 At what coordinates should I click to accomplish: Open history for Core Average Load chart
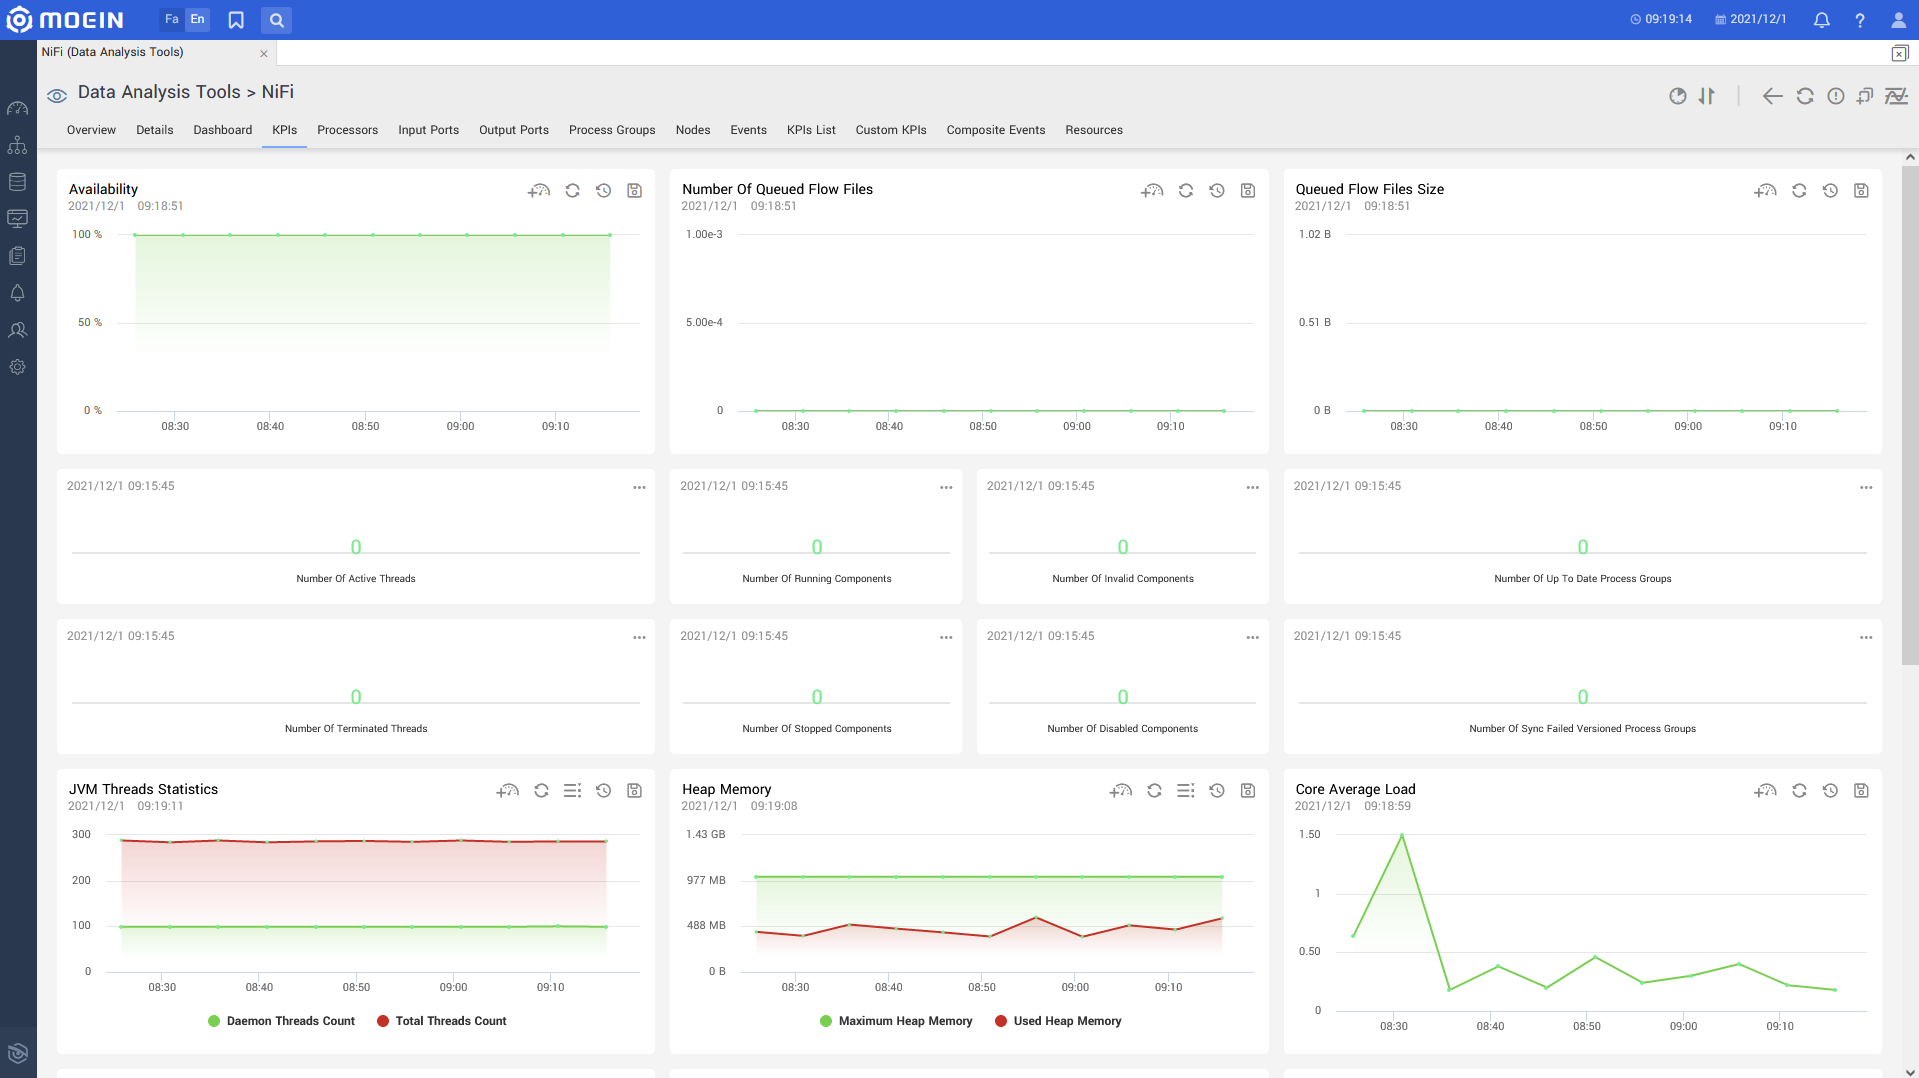[1830, 790]
